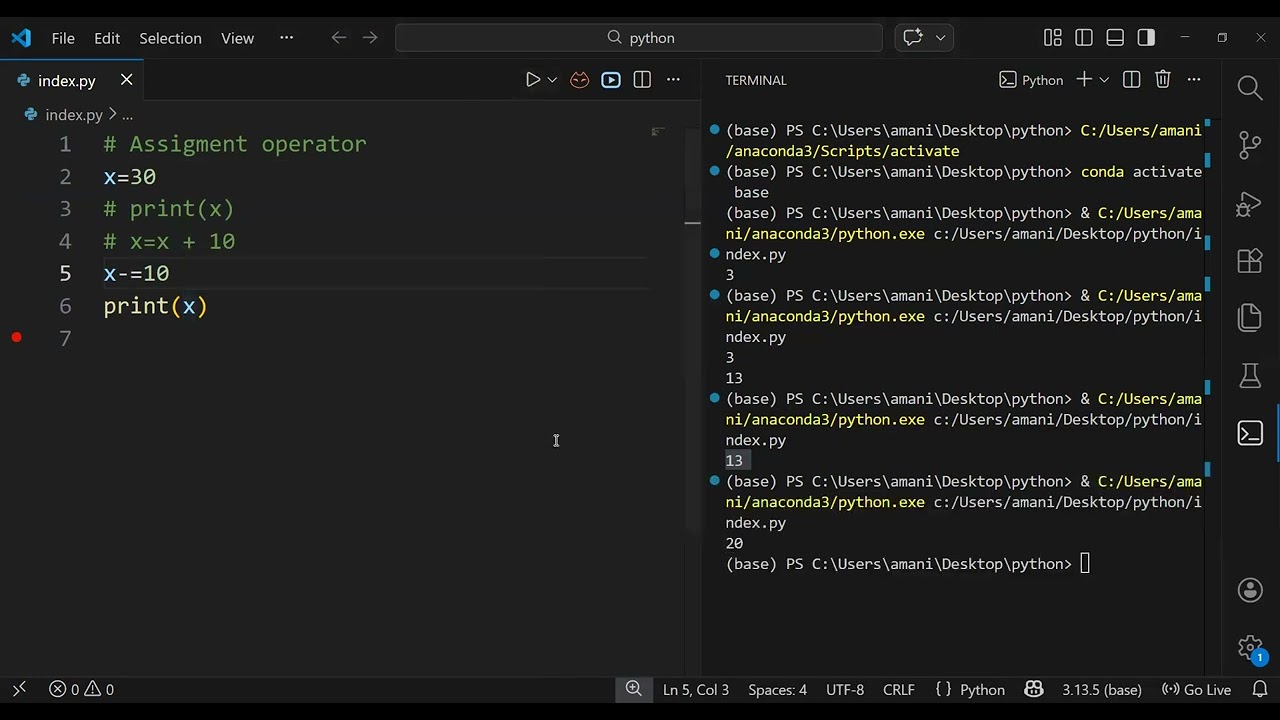Image resolution: width=1280 pixels, height=720 pixels.
Task: Customize layout icon in title bar
Action: pos(1053,37)
